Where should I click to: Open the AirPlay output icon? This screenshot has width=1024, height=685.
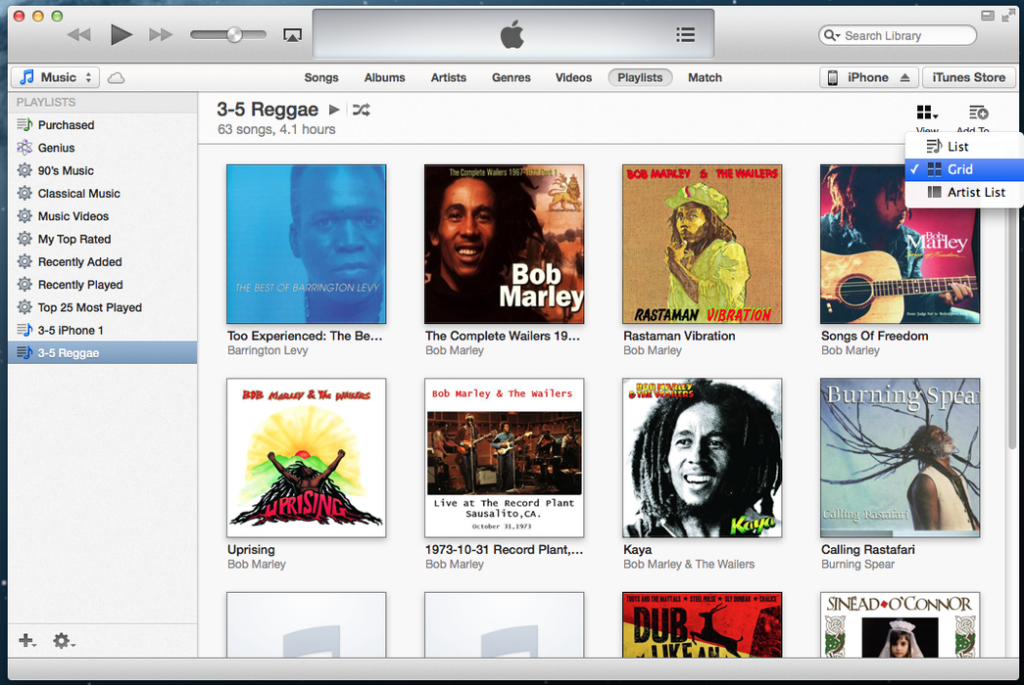(292, 35)
